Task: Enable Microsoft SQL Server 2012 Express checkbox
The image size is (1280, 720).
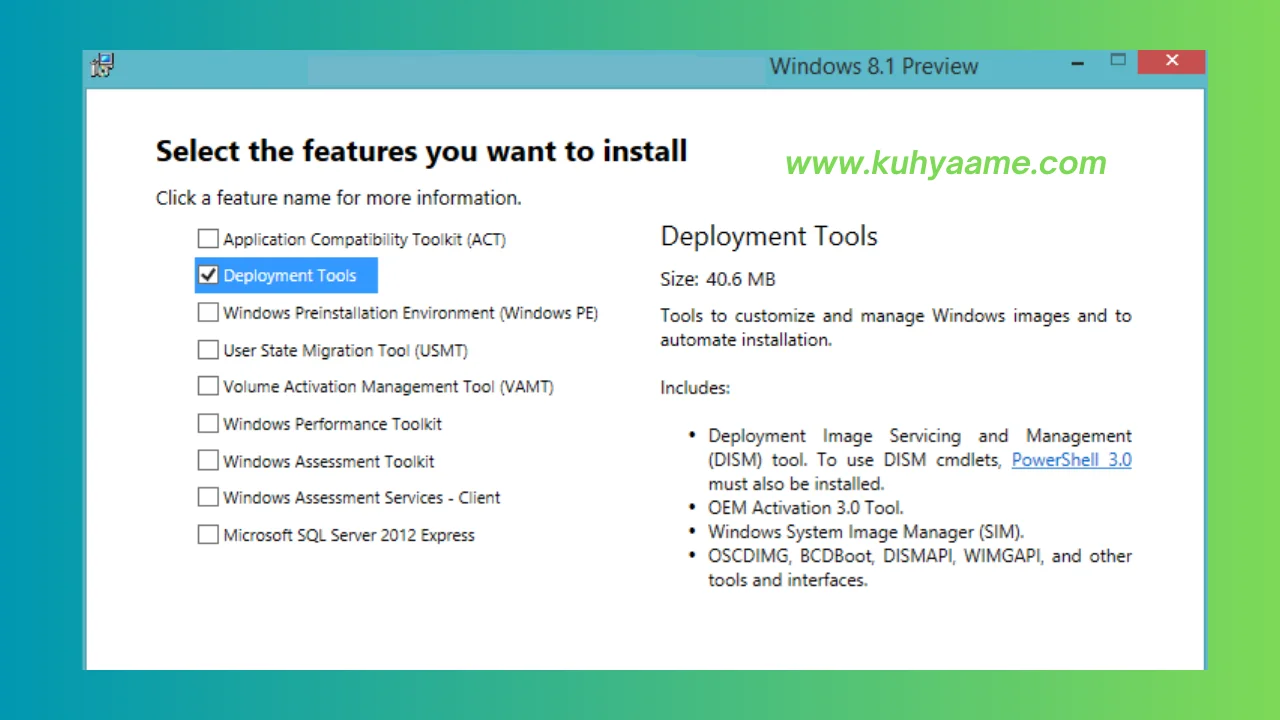Action: 208,534
